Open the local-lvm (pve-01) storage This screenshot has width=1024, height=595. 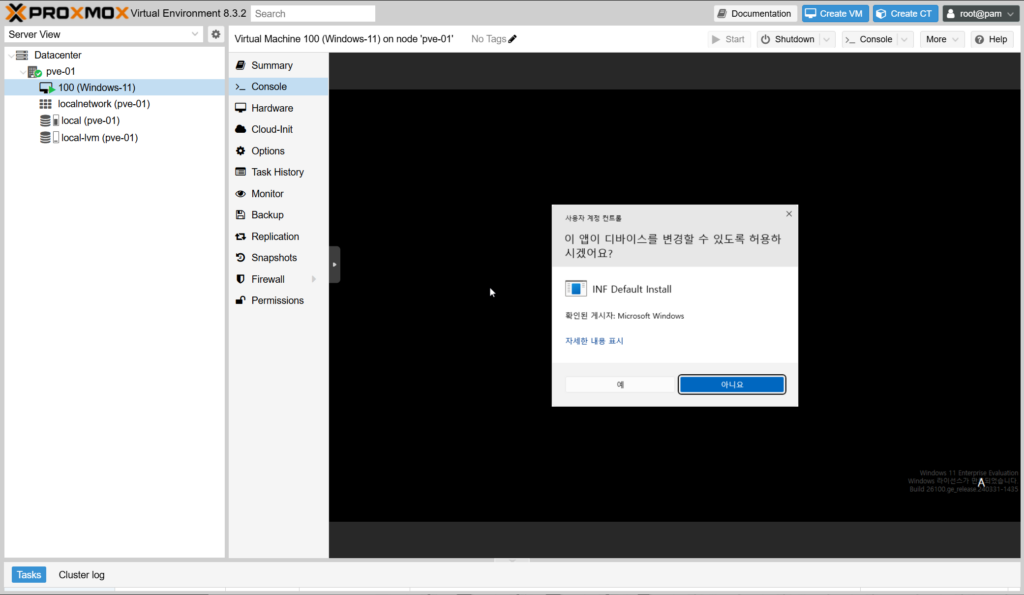pyautogui.click(x=99, y=138)
